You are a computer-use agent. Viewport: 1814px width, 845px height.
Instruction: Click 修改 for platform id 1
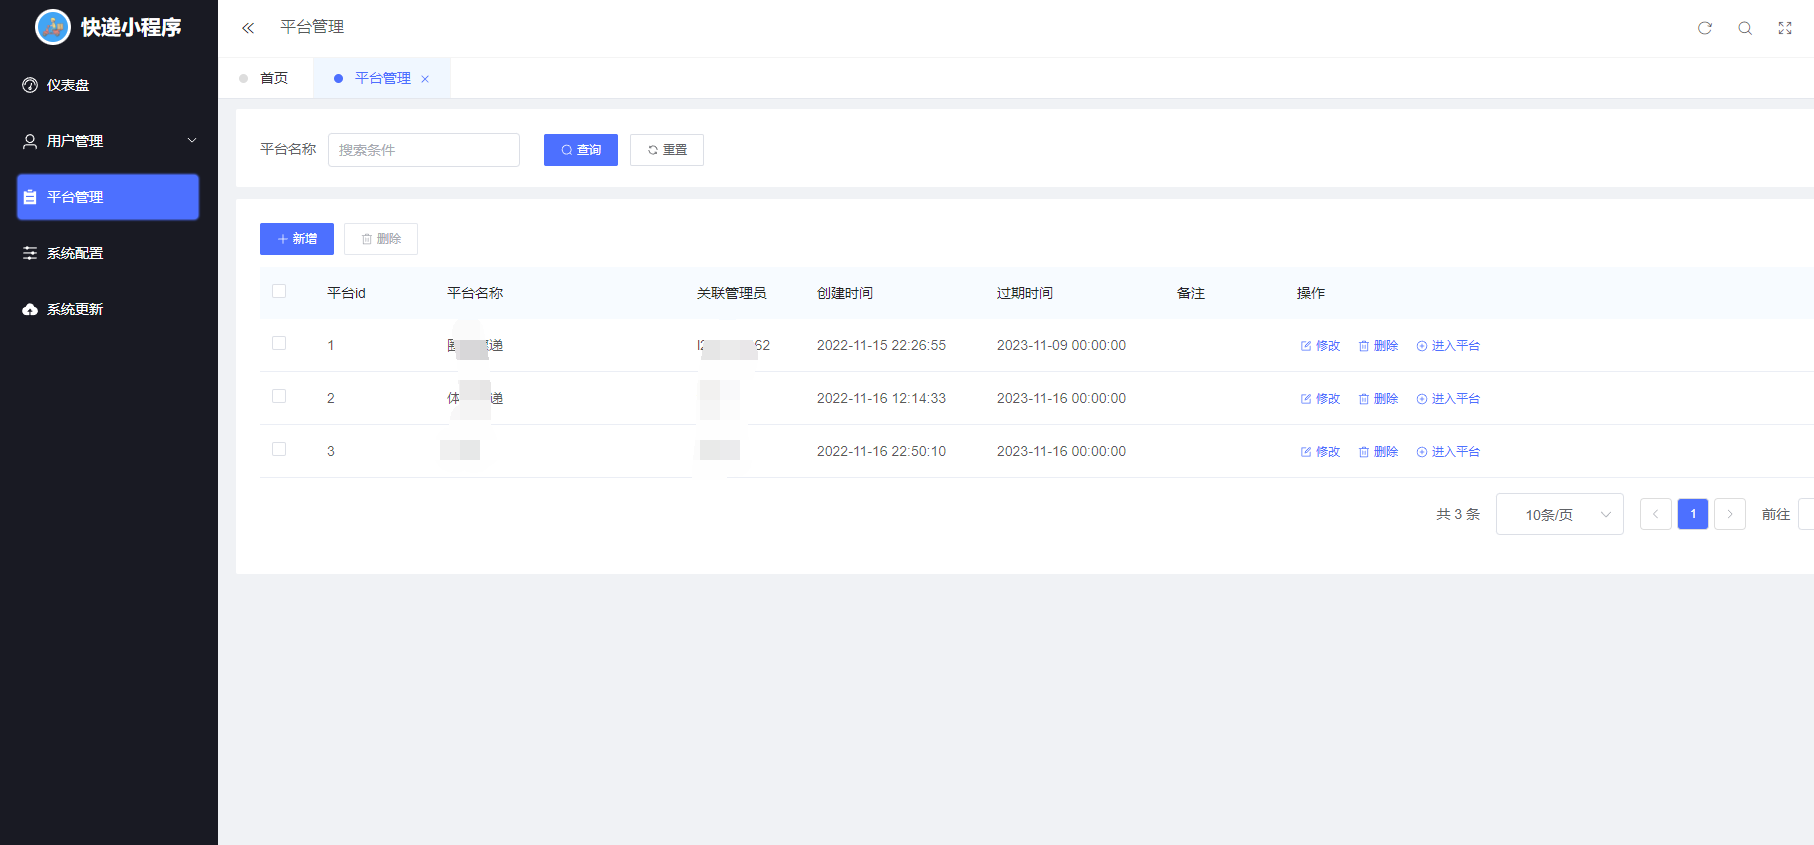click(1320, 346)
